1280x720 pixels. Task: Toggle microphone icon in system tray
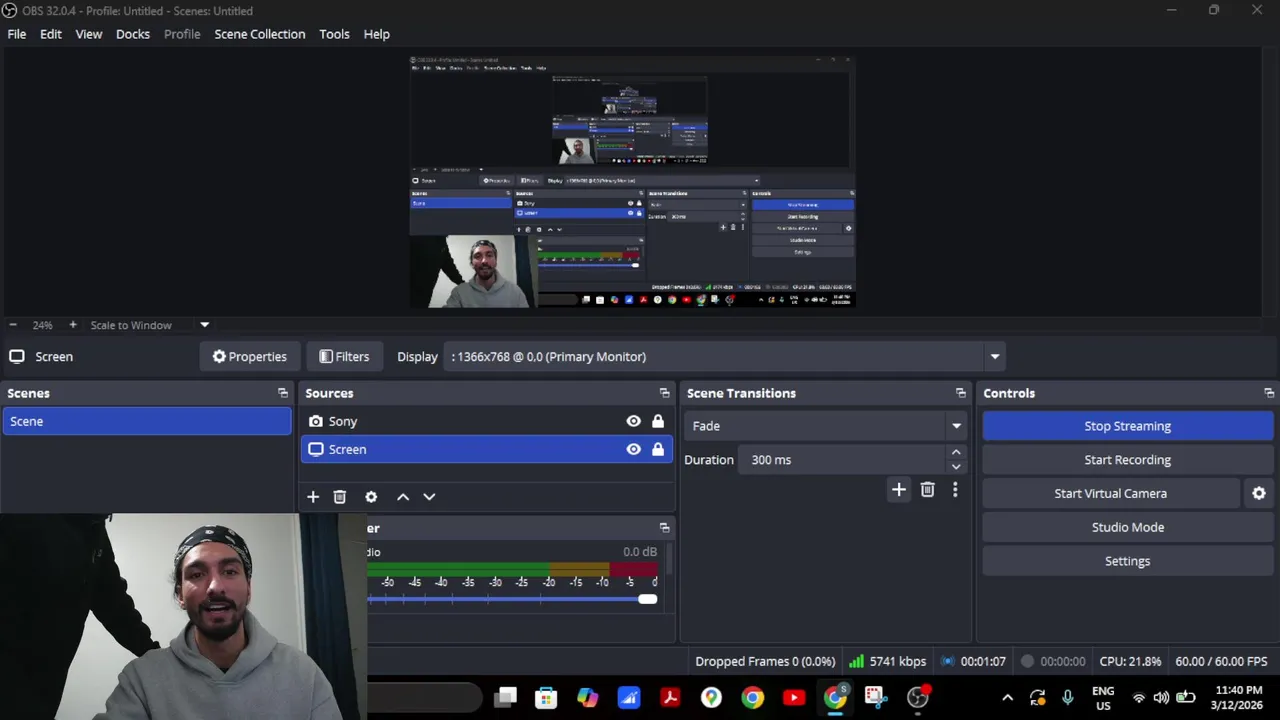click(1067, 697)
